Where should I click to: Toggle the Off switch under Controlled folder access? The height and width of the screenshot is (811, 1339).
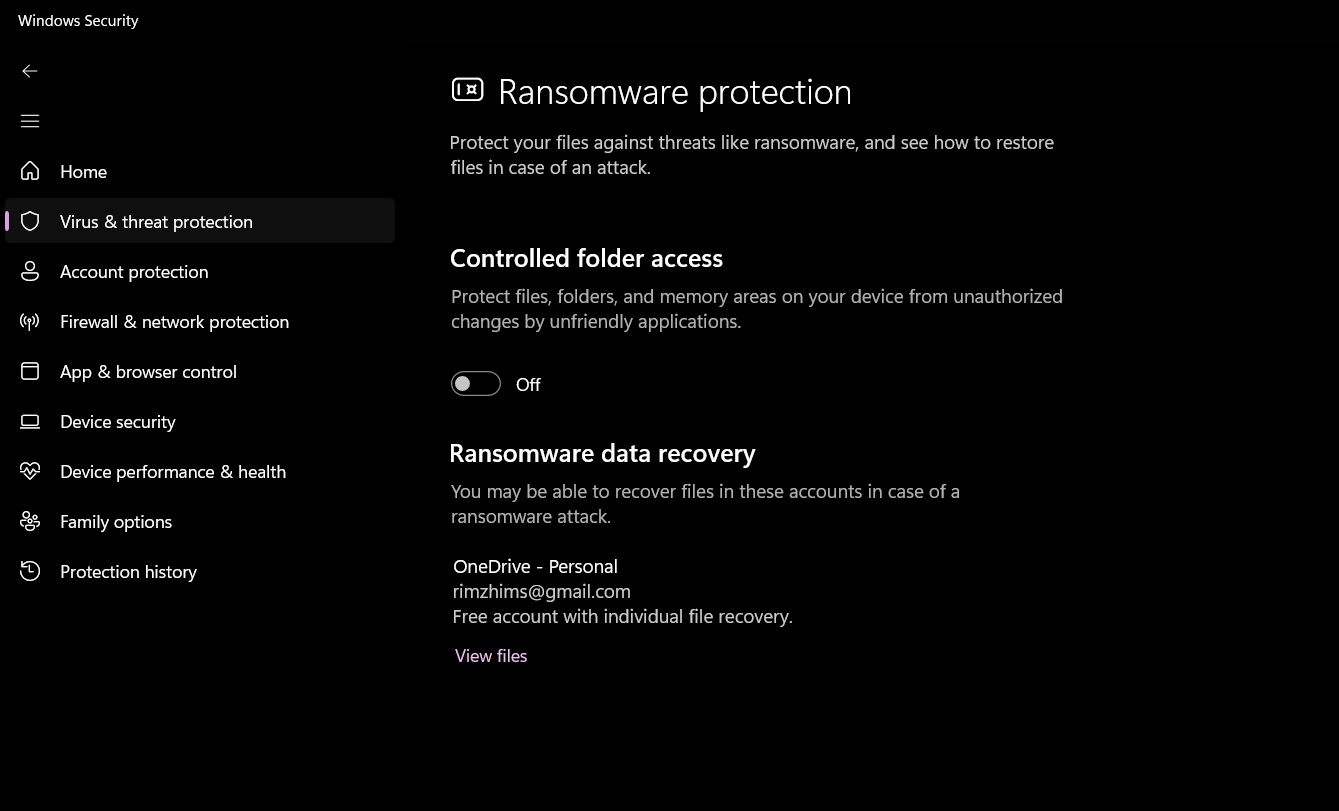475,383
